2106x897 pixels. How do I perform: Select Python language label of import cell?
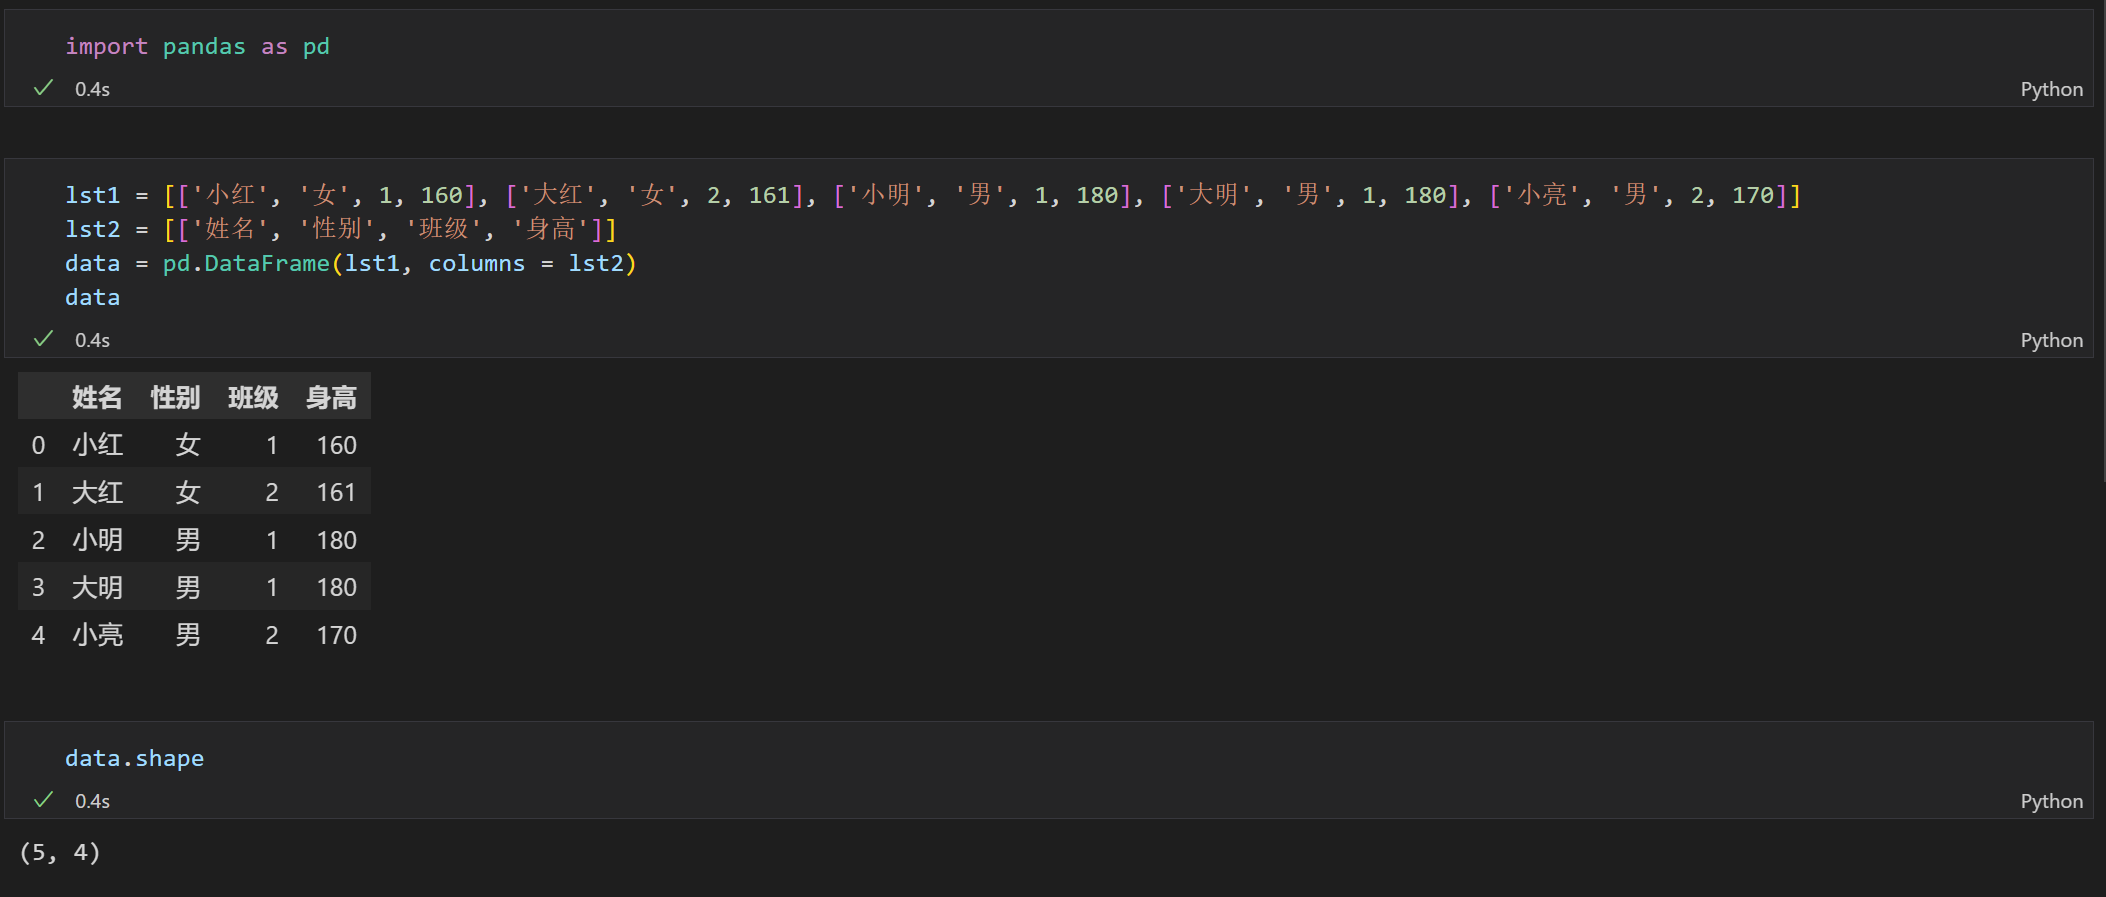(2051, 89)
